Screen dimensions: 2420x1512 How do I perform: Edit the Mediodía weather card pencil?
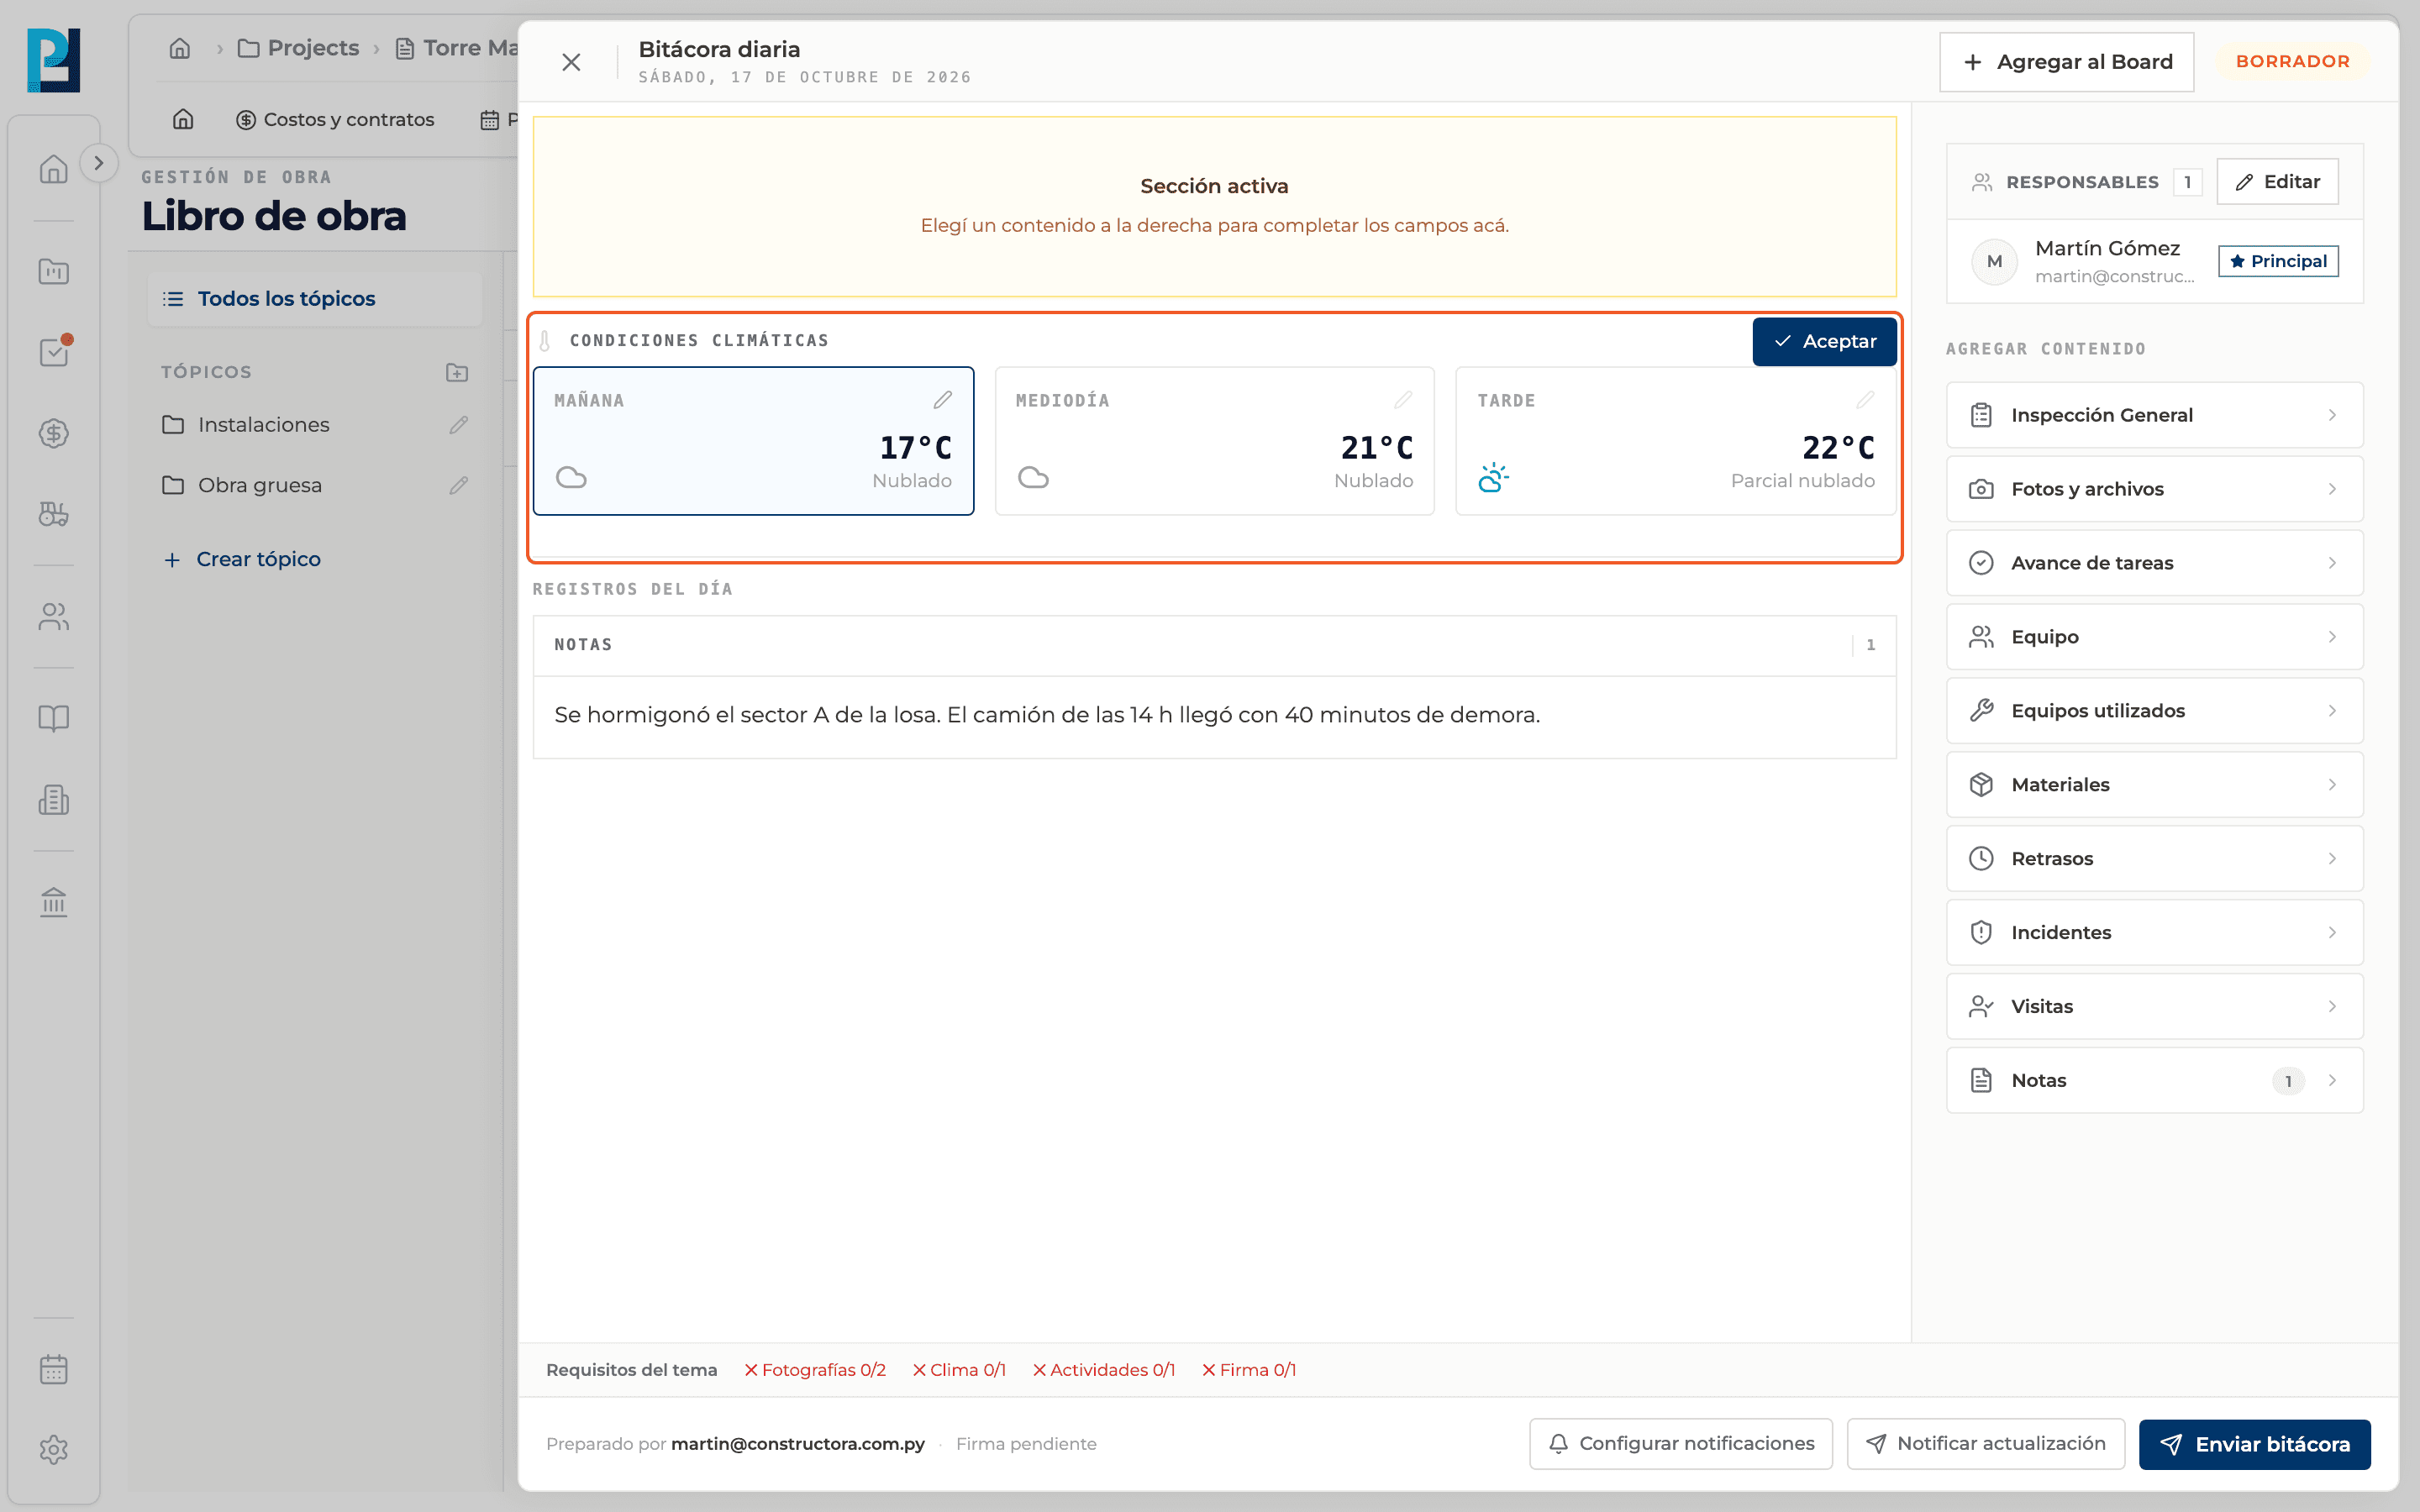click(x=1404, y=400)
